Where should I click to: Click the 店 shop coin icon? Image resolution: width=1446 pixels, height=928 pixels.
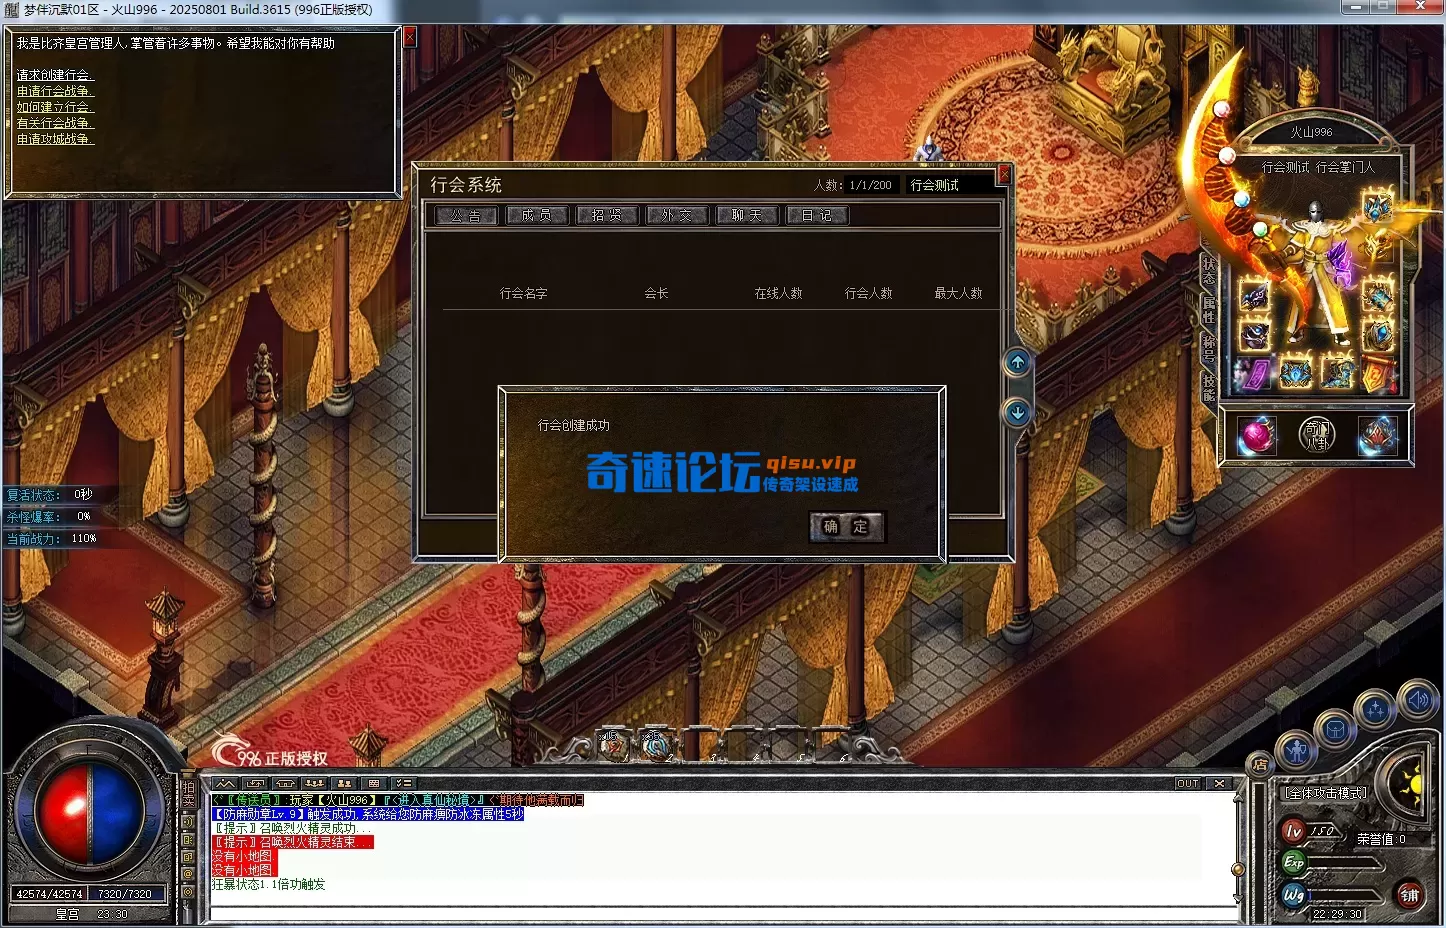1260,763
